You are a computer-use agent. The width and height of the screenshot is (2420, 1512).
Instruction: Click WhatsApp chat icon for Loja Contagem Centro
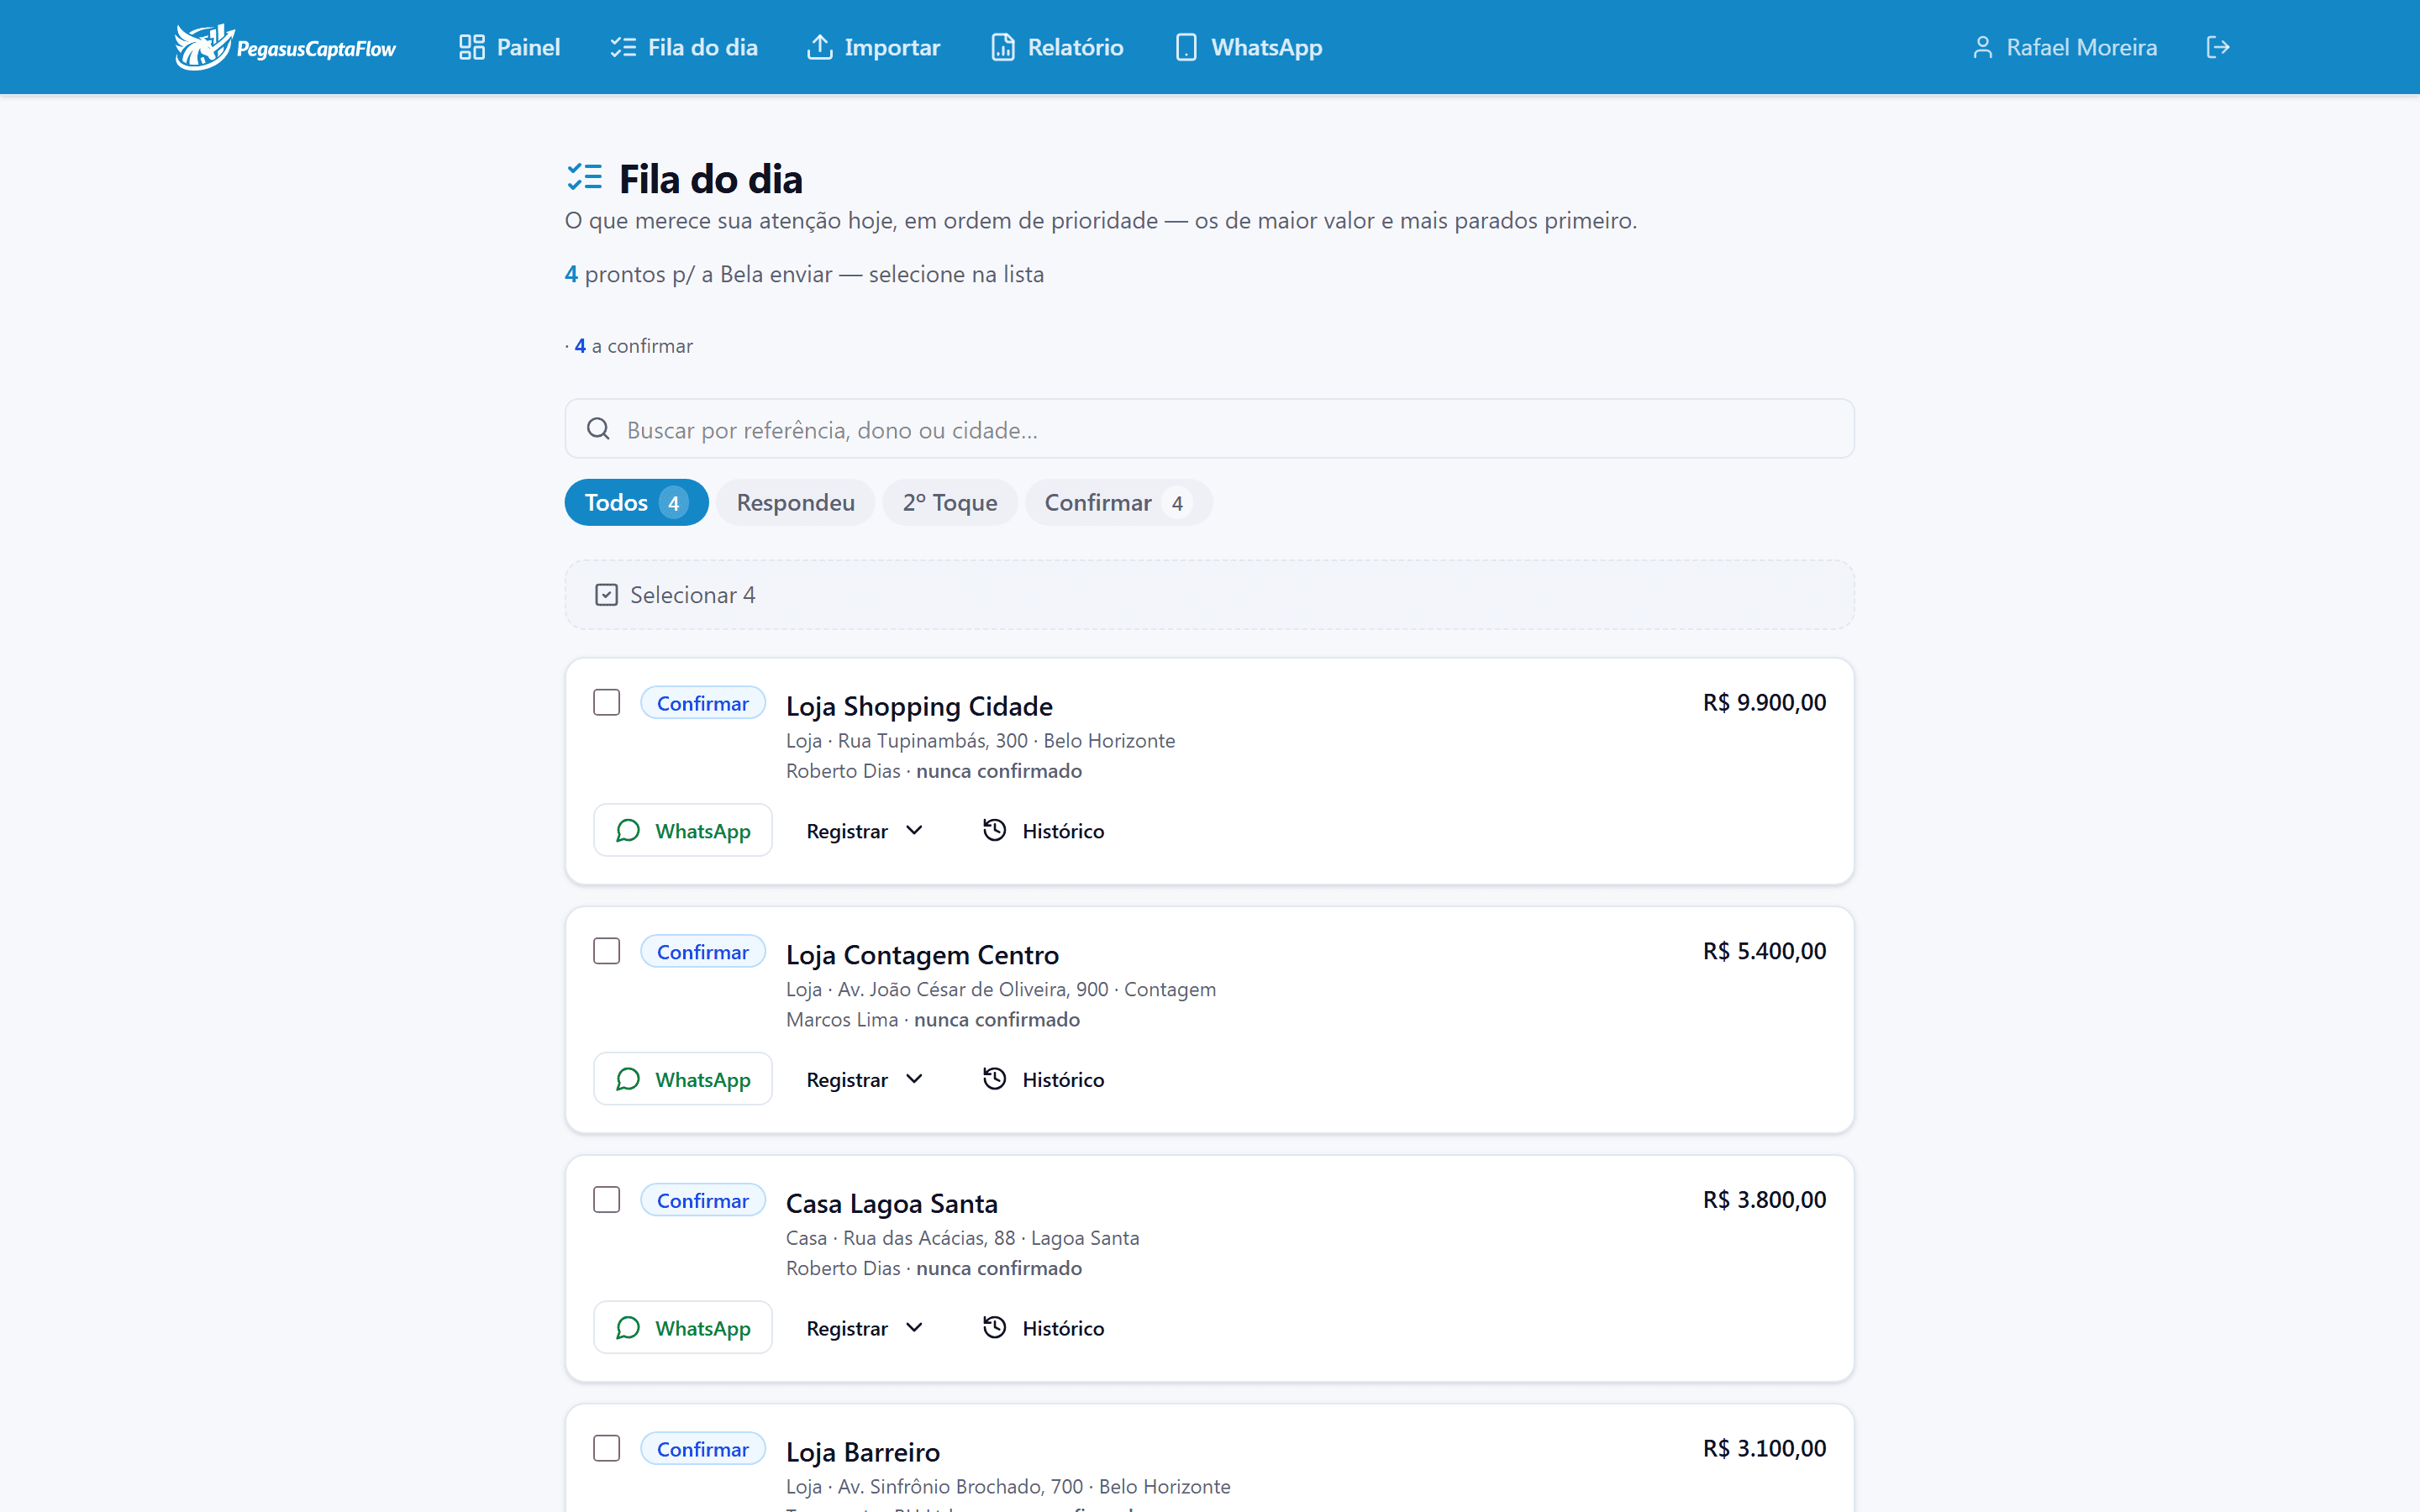pyautogui.click(x=628, y=1079)
